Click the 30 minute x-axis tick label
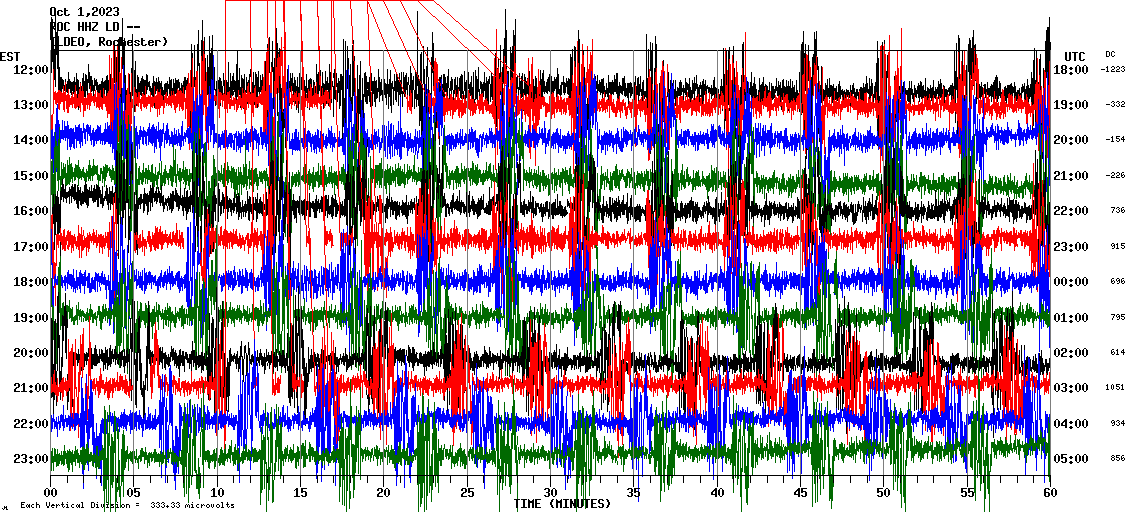Viewport: 1130px width, 519px height. pos(549,492)
